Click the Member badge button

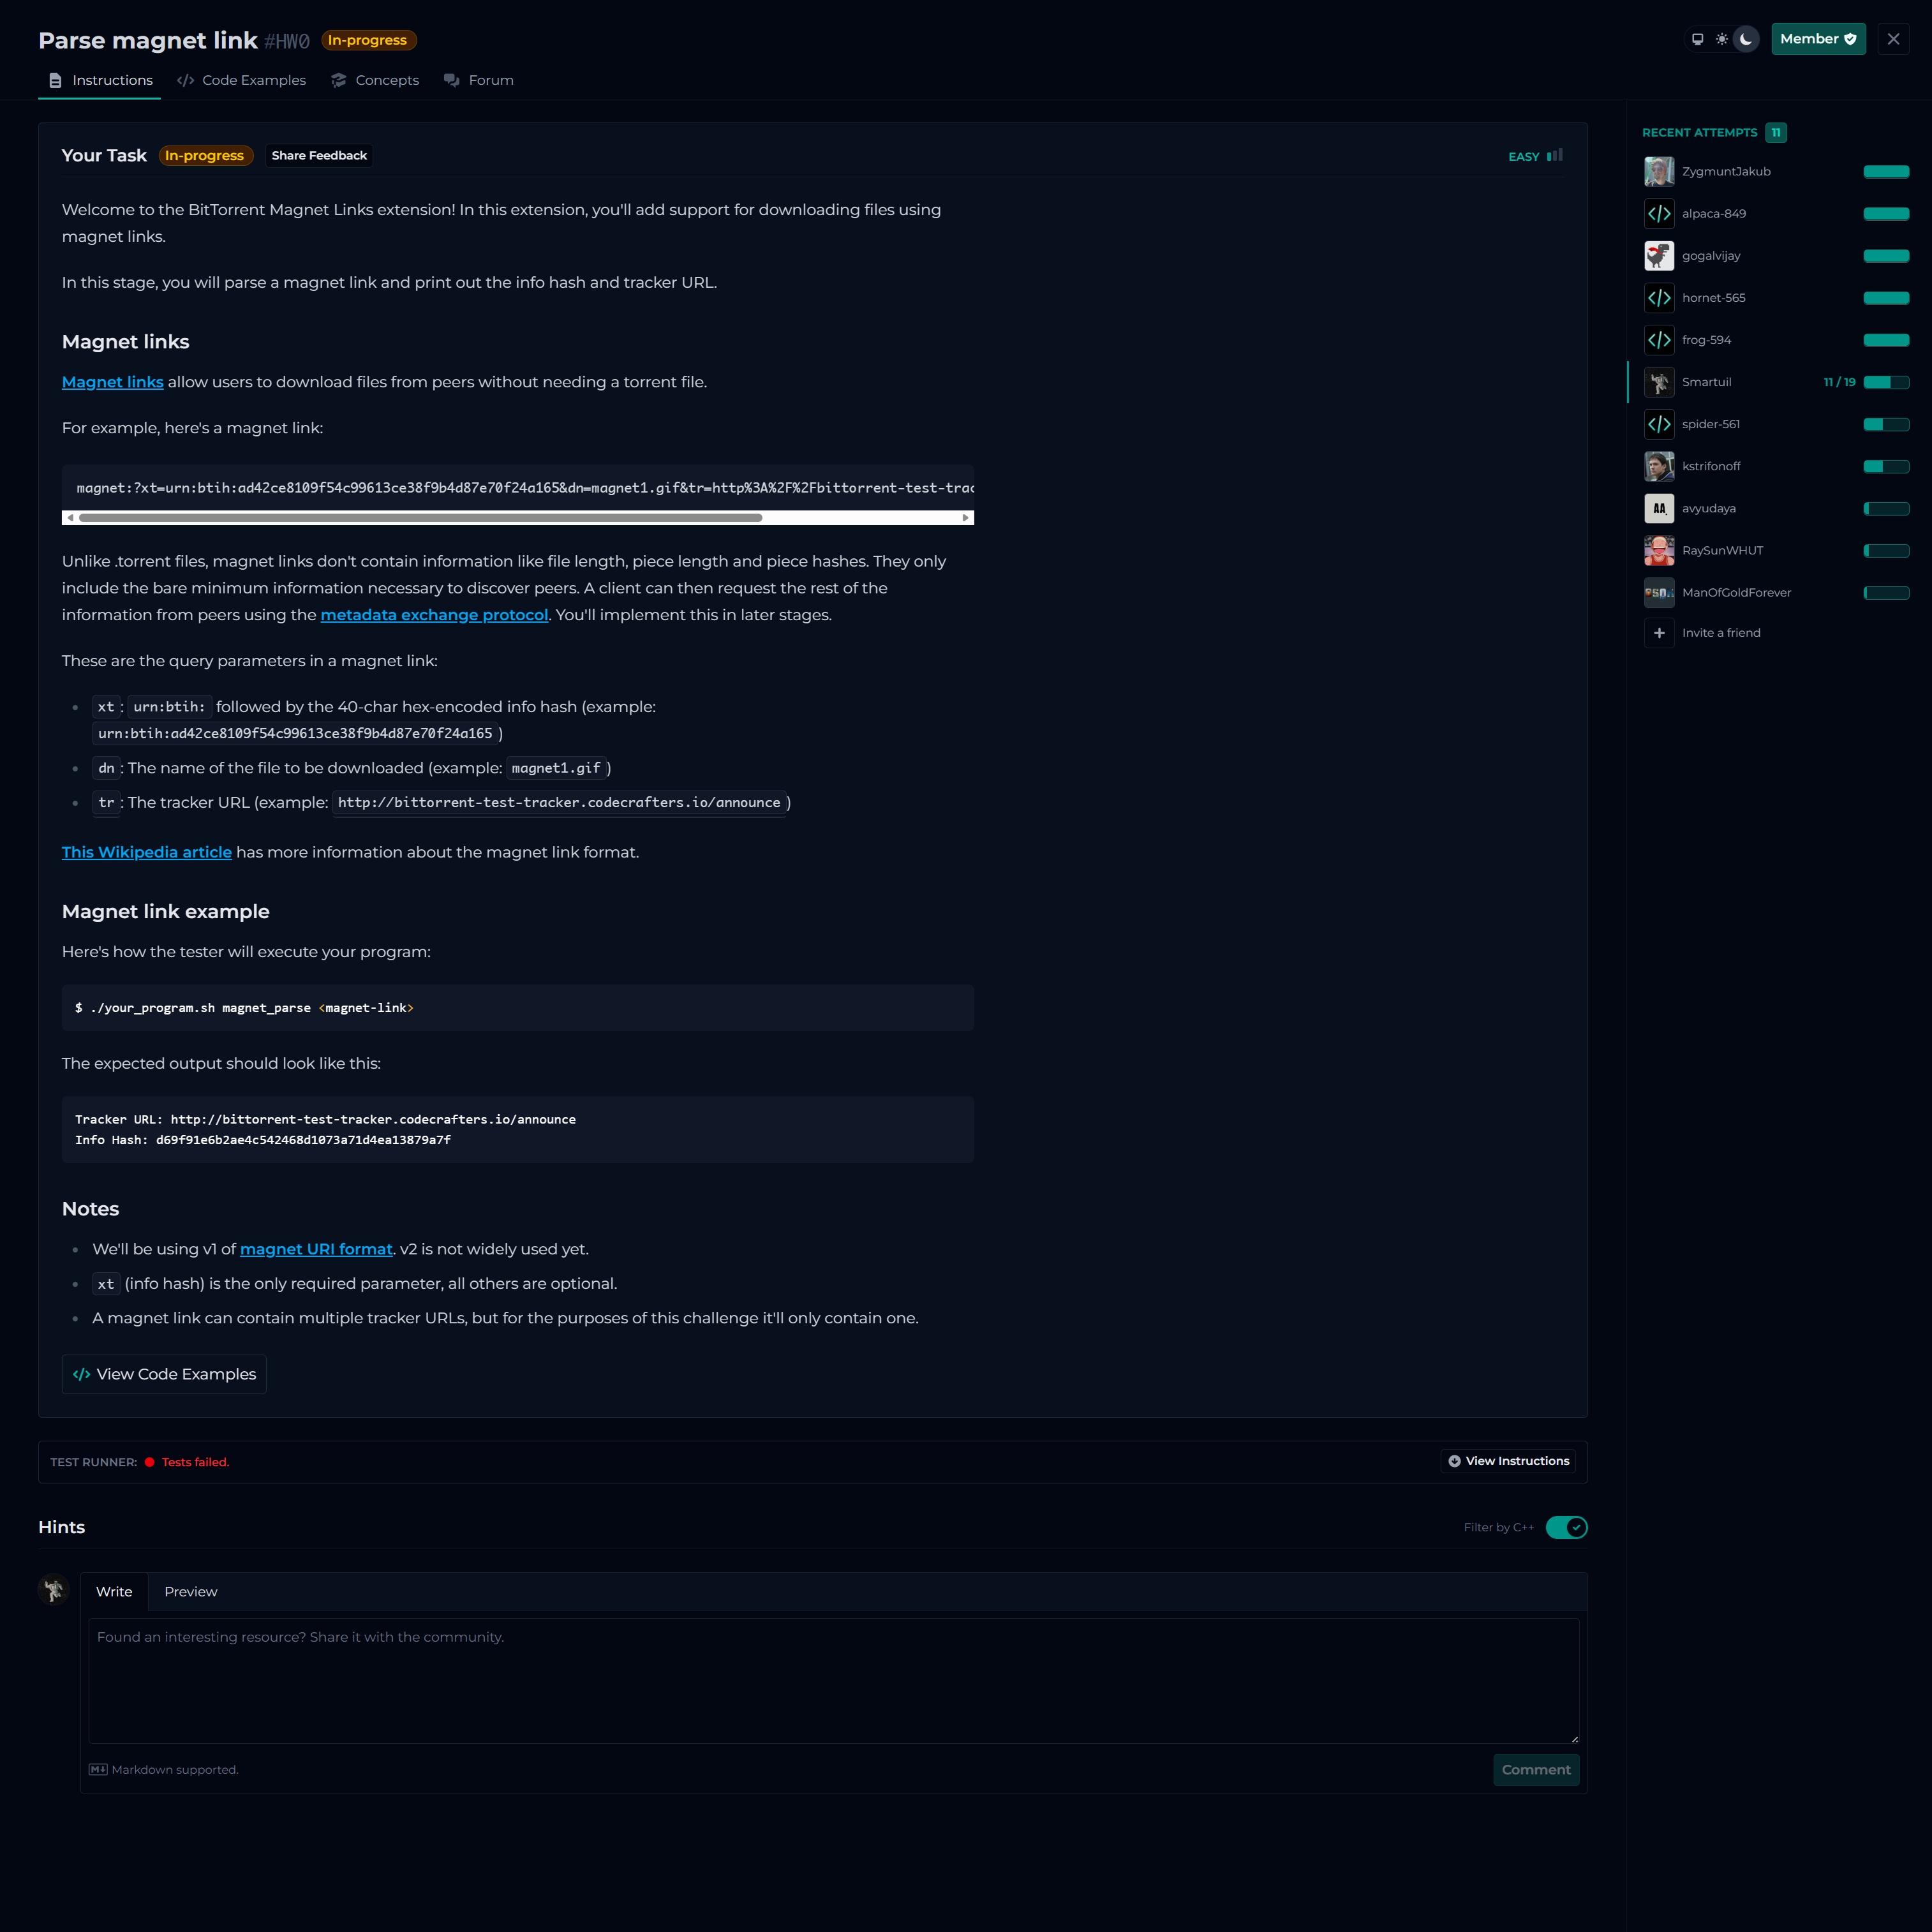tap(1817, 39)
